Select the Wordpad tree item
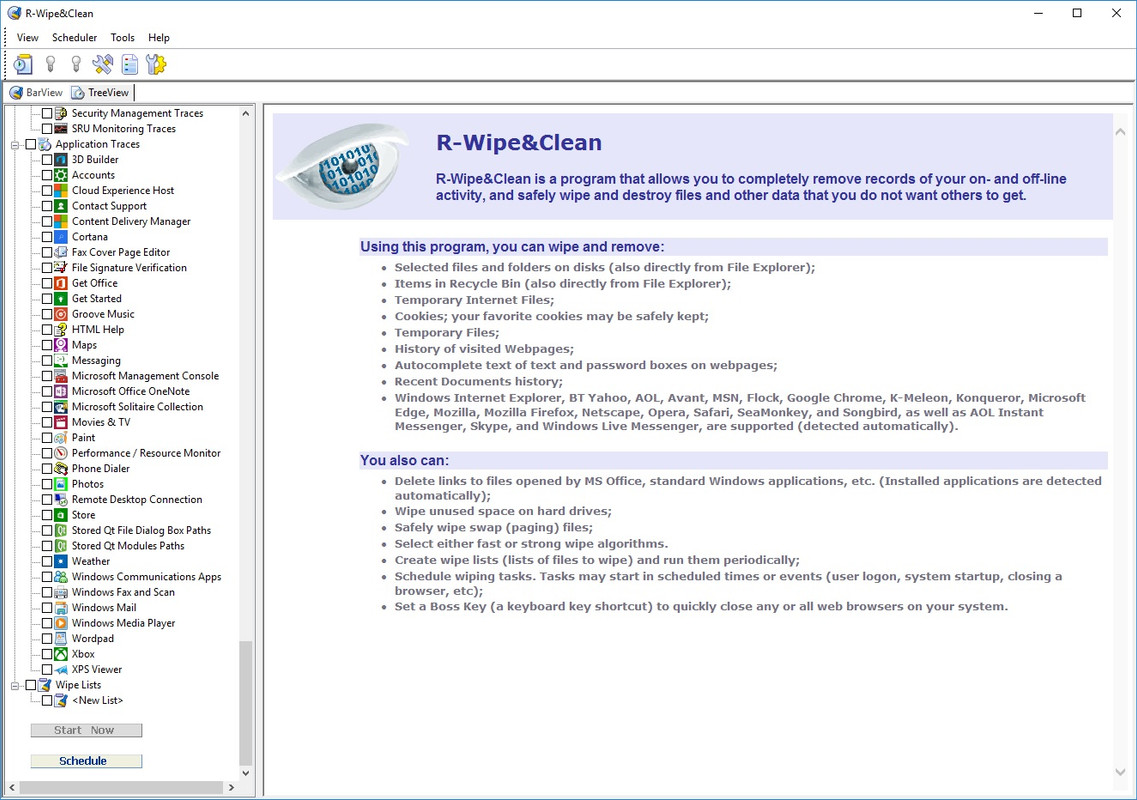This screenshot has height=800, width=1137. (93, 638)
